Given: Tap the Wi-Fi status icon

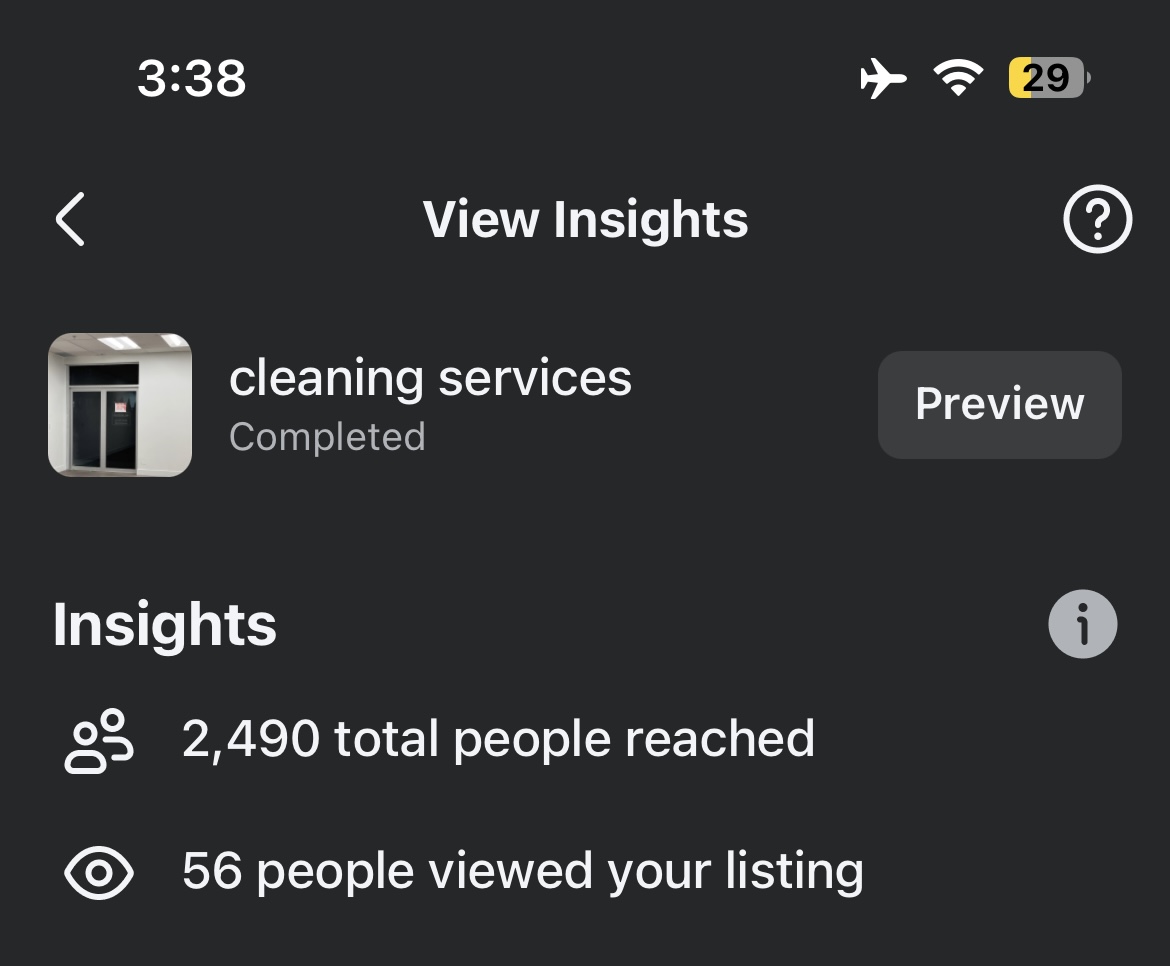Looking at the screenshot, I should [x=958, y=78].
